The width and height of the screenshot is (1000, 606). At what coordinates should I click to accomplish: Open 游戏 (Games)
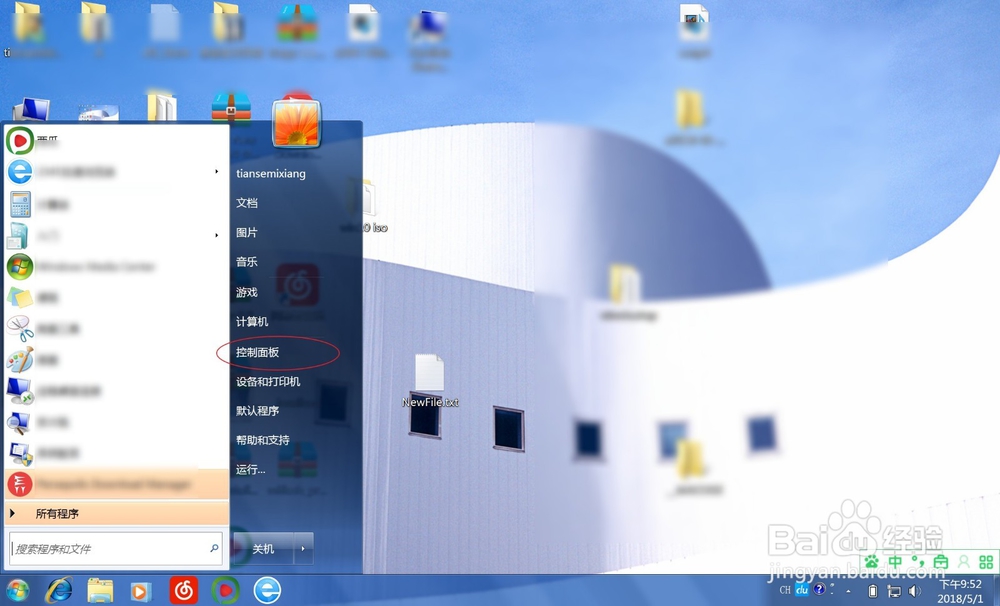(x=247, y=292)
